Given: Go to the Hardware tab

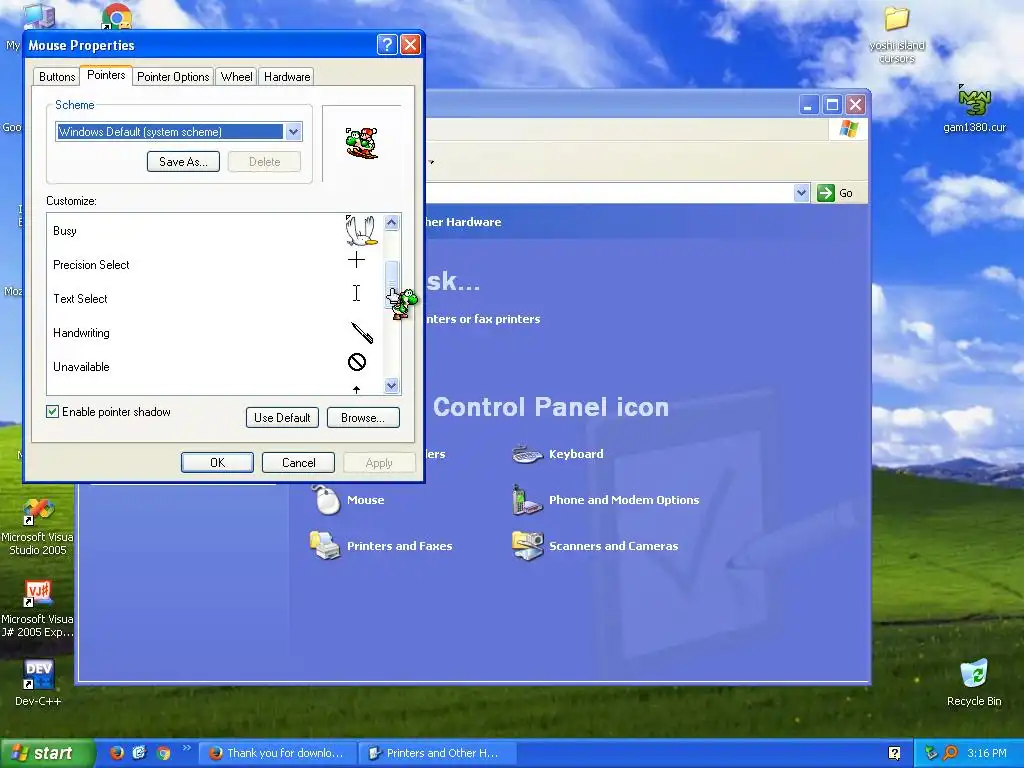Looking at the screenshot, I should click(287, 77).
